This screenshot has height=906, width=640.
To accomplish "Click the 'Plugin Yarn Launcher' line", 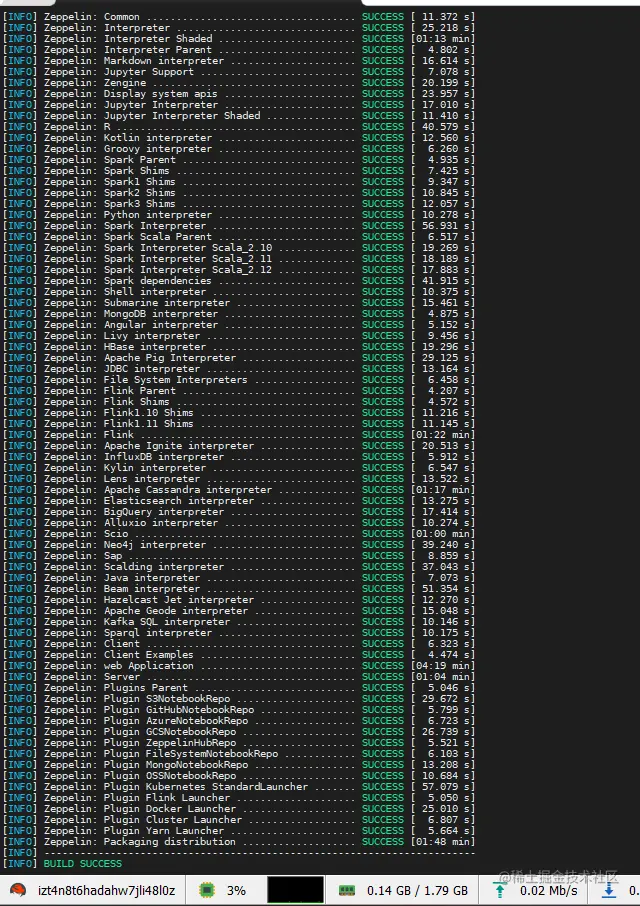I will tap(239, 830).
